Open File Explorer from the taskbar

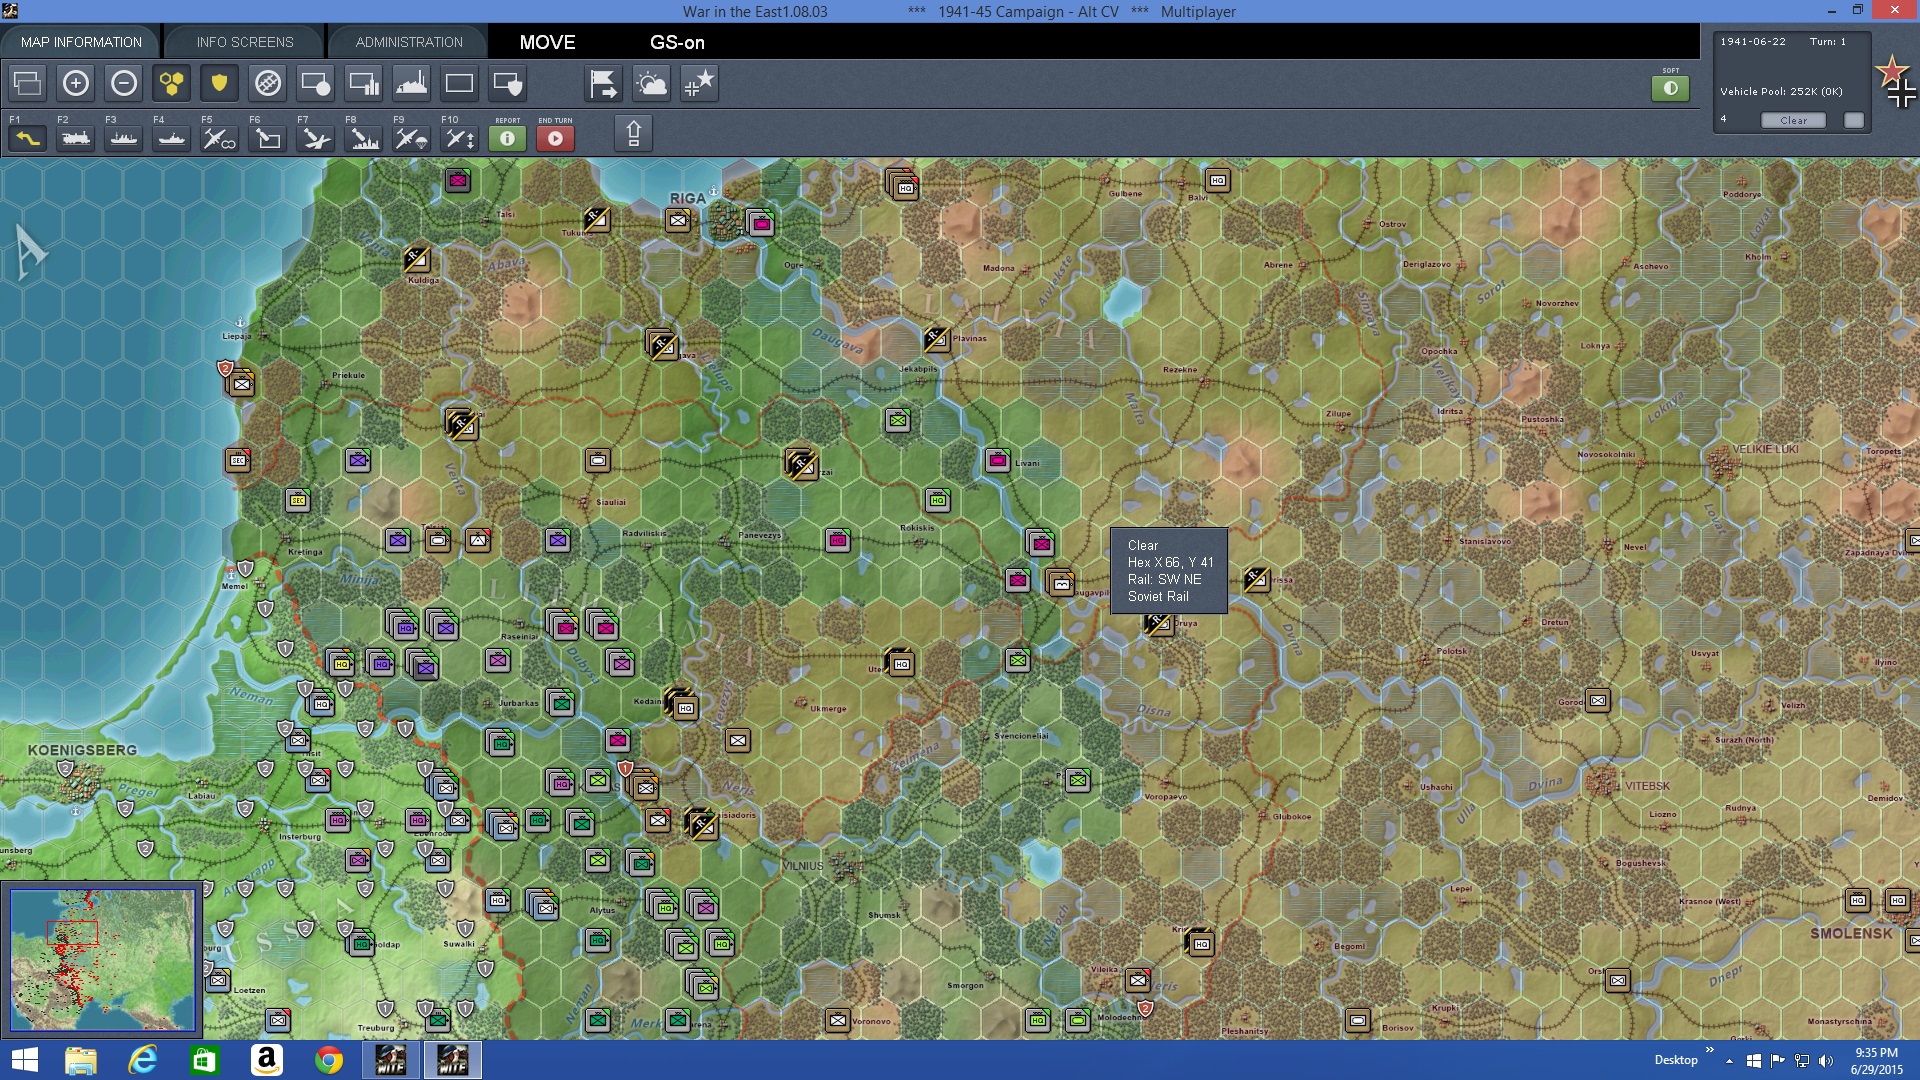(81, 1060)
